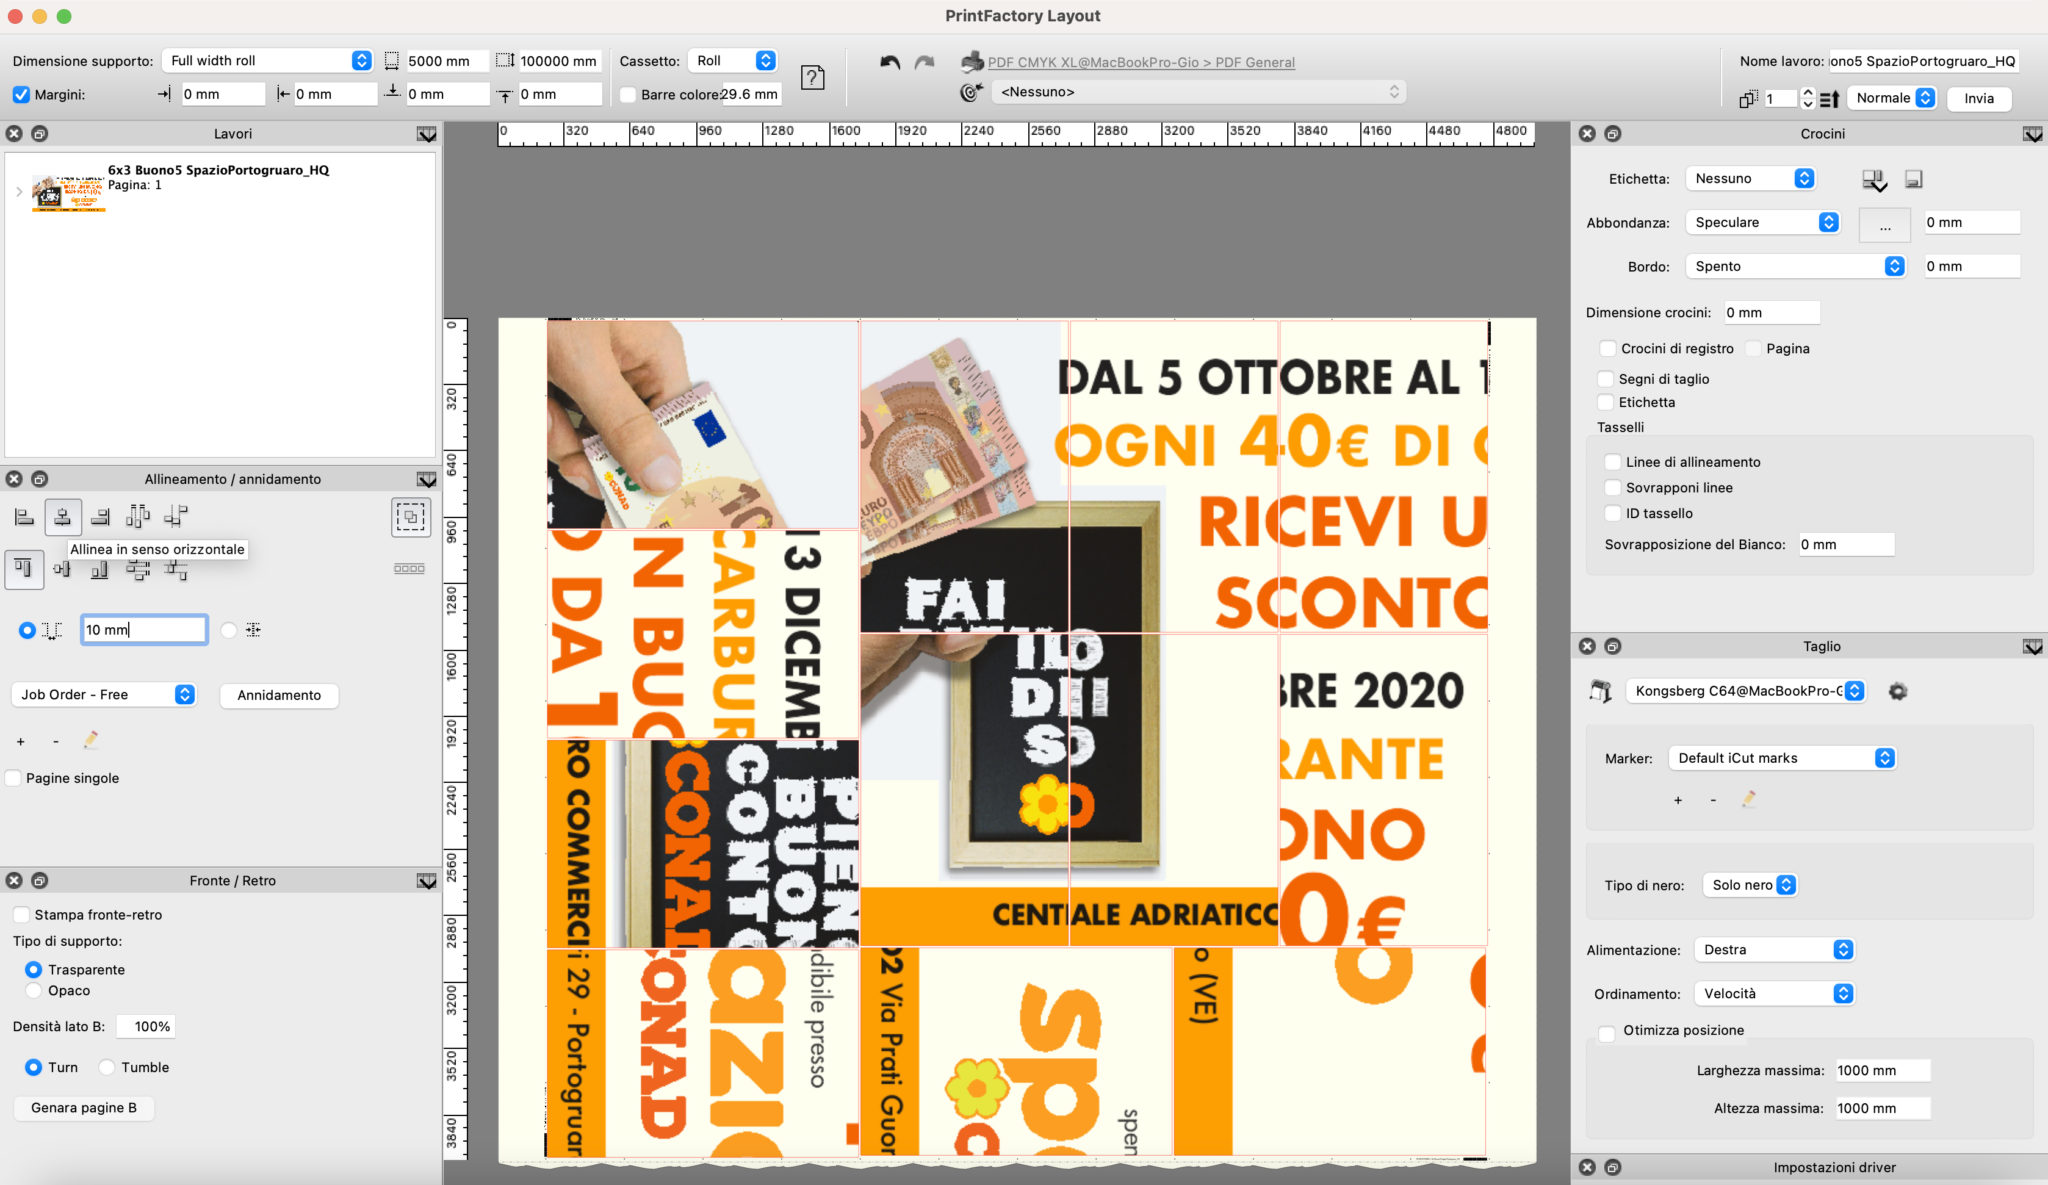Screen dimensions: 2048x1185
Task: Click the PDF CMYK XL@MacBookPro-Gio link
Action: pyautogui.click(x=1140, y=62)
